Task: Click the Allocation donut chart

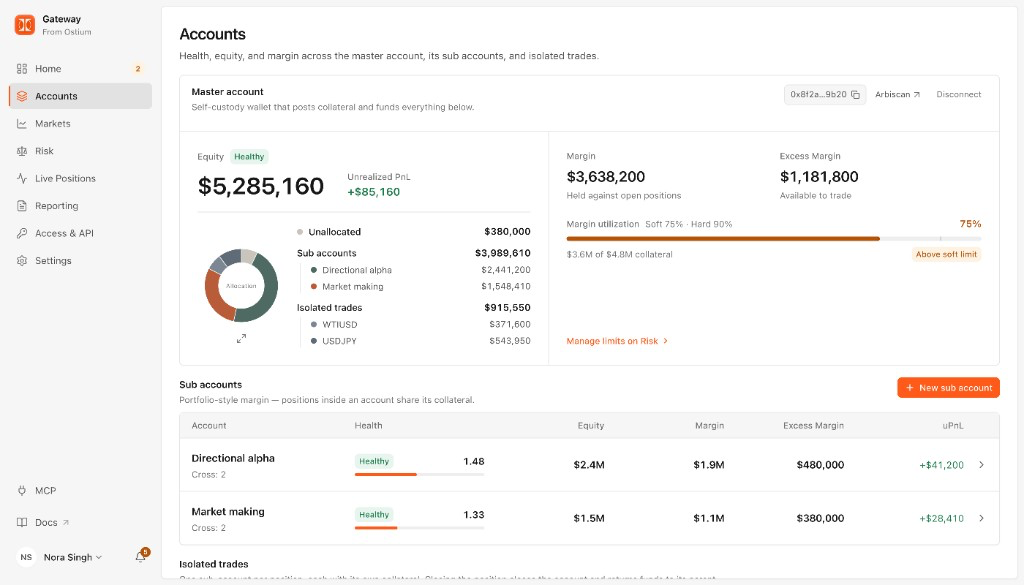Action: pos(241,285)
